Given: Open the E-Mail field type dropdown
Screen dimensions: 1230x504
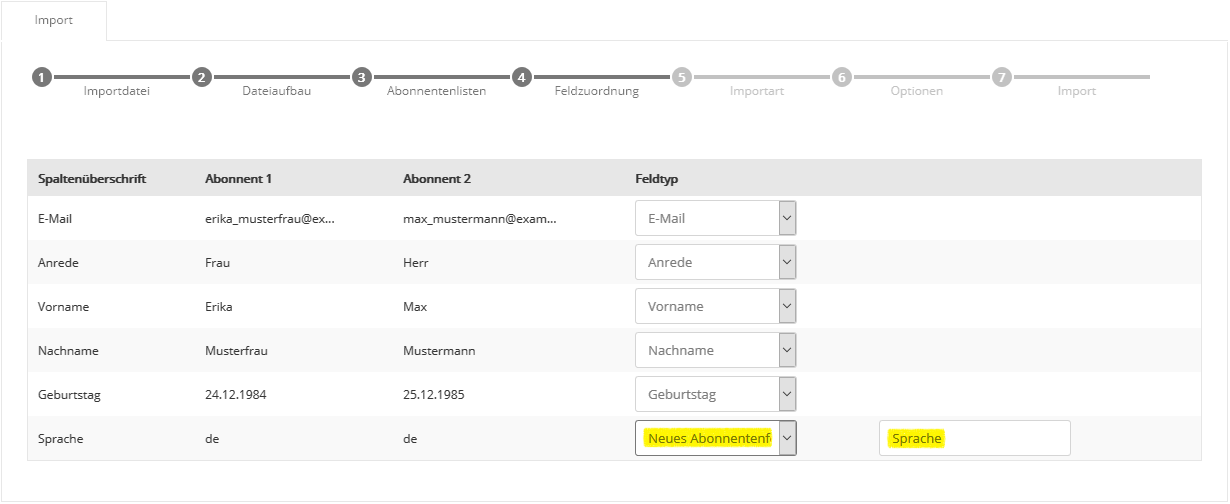Looking at the screenshot, I should [715, 218].
